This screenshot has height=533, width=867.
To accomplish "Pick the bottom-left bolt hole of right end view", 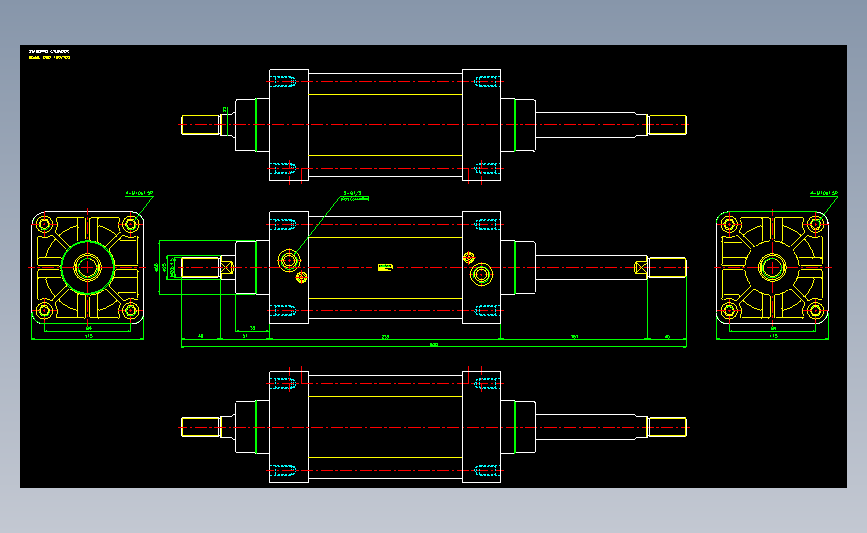I will click(729, 310).
